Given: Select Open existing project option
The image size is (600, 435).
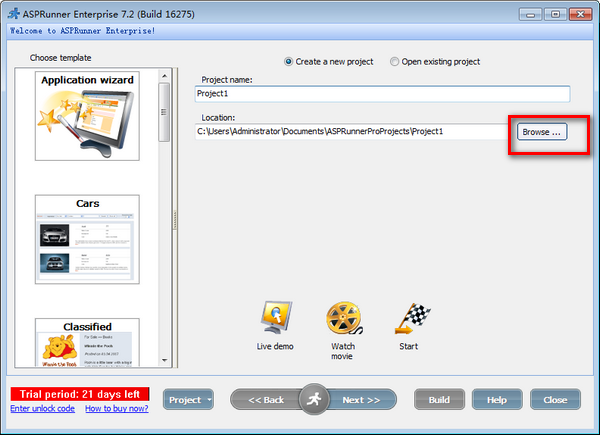Looking at the screenshot, I should point(395,61).
